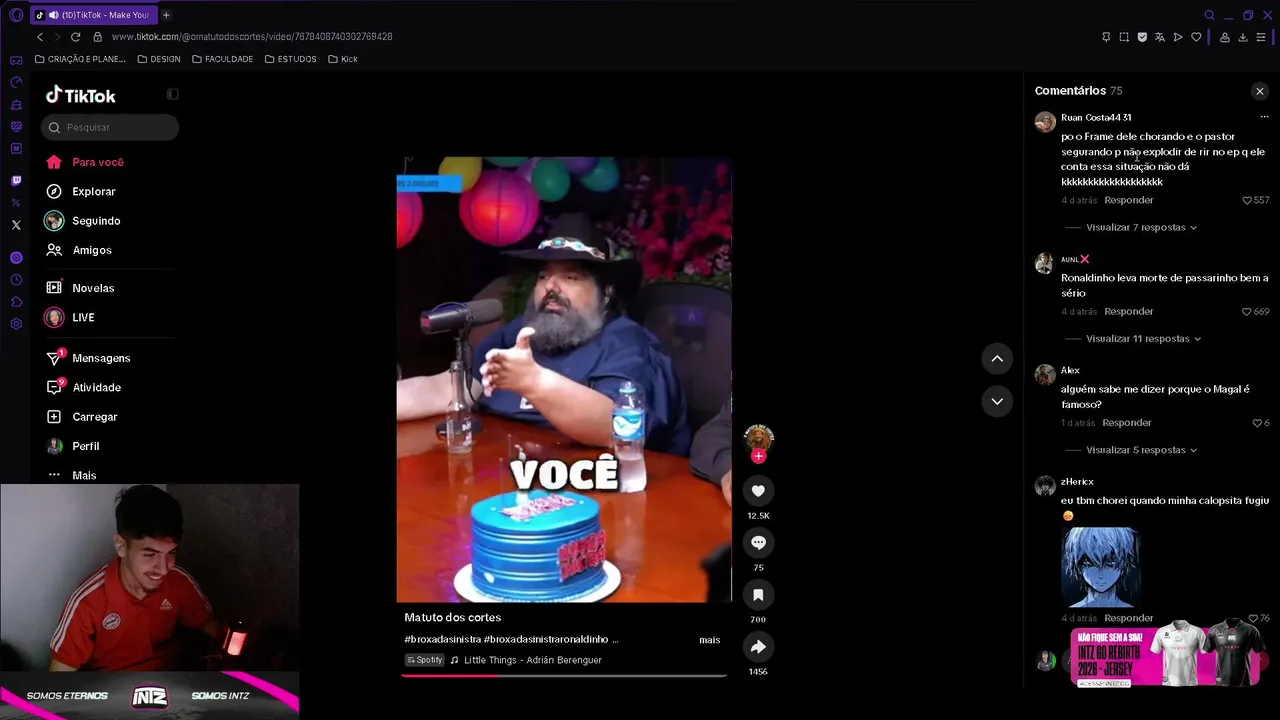Image resolution: width=1280 pixels, height=720 pixels.
Task: Go to next video with down arrow
Action: click(997, 401)
